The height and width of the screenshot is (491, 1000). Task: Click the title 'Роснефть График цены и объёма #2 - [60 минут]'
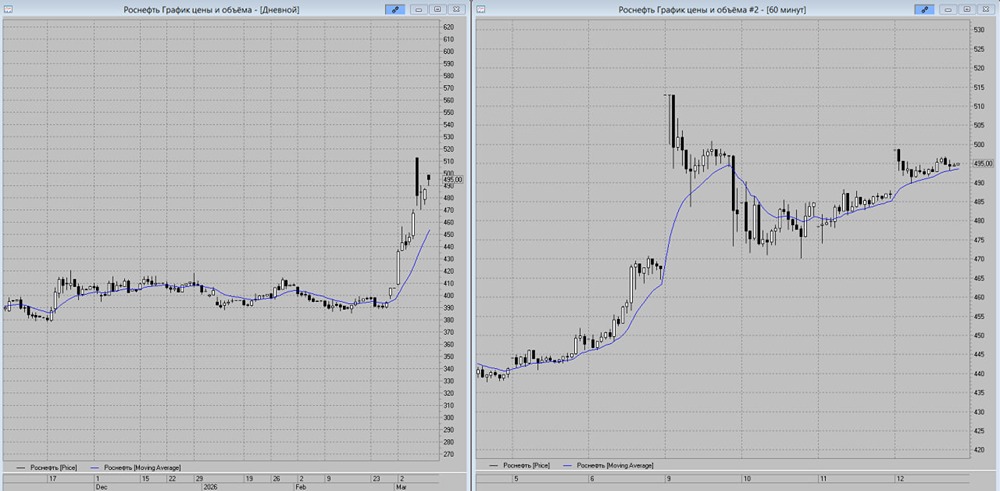coord(712,10)
